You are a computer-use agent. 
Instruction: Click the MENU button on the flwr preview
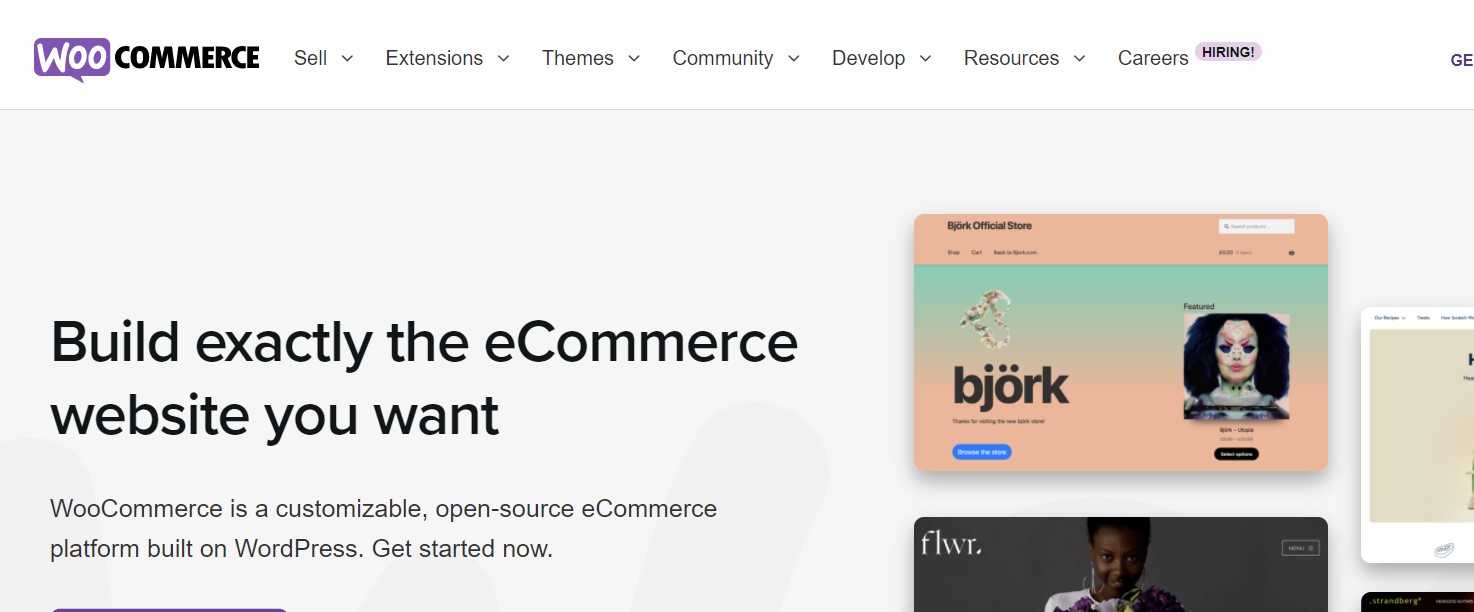(1300, 548)
